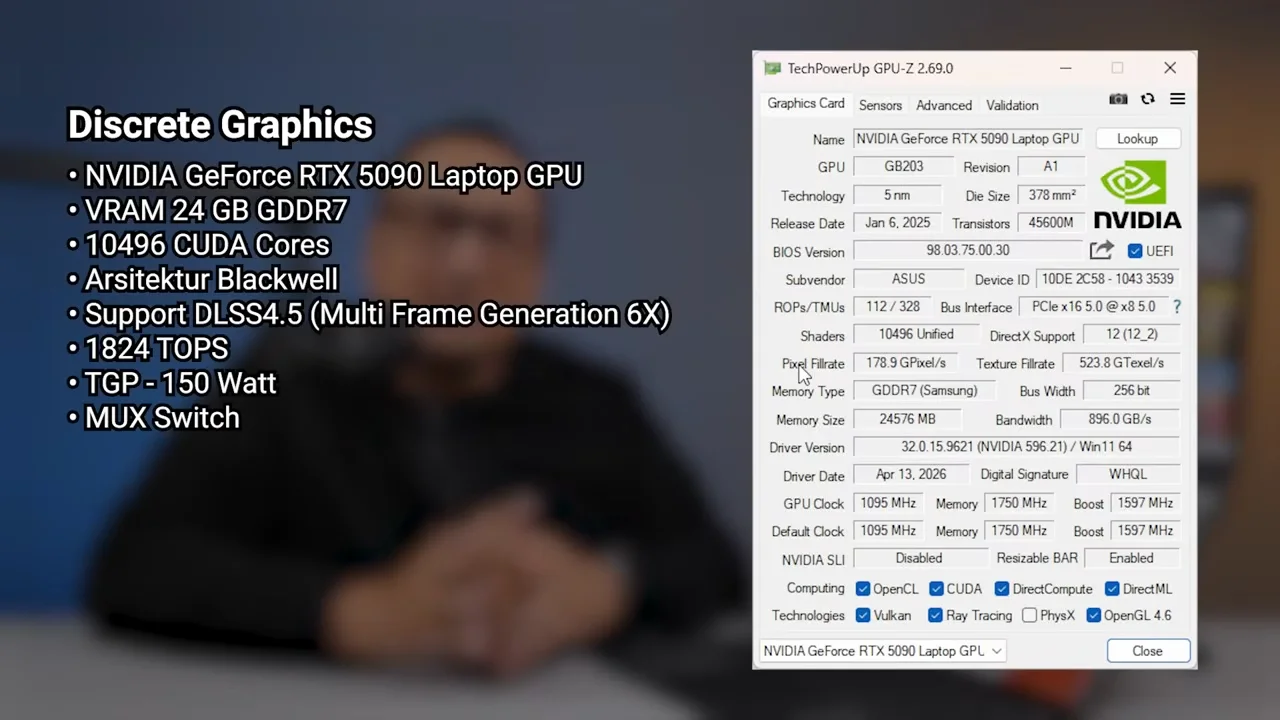Toggle the OpenGL 4.6 checkbox
The width and height of the screenshot is (1280, 720).
point(1093,616)
